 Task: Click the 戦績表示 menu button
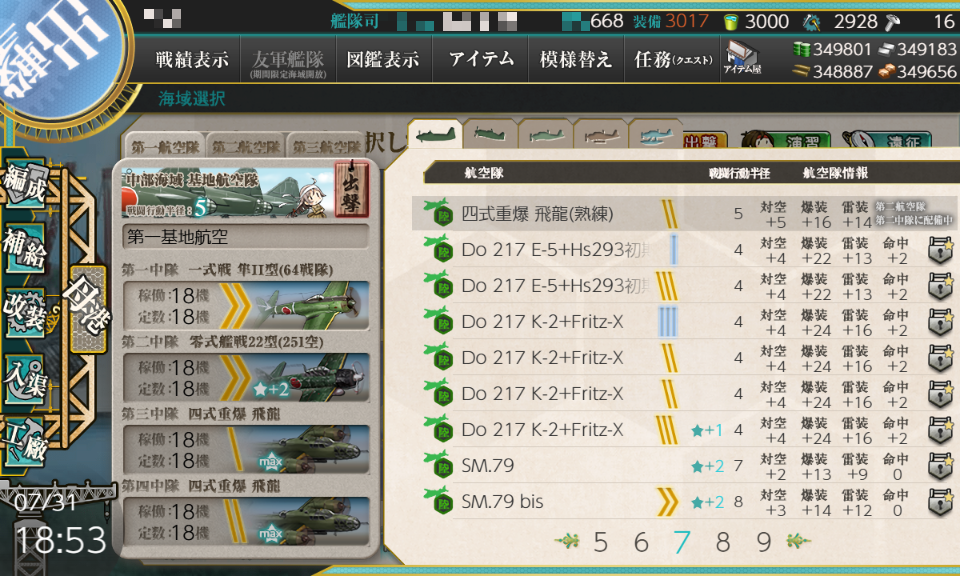[x=192, y=59]
